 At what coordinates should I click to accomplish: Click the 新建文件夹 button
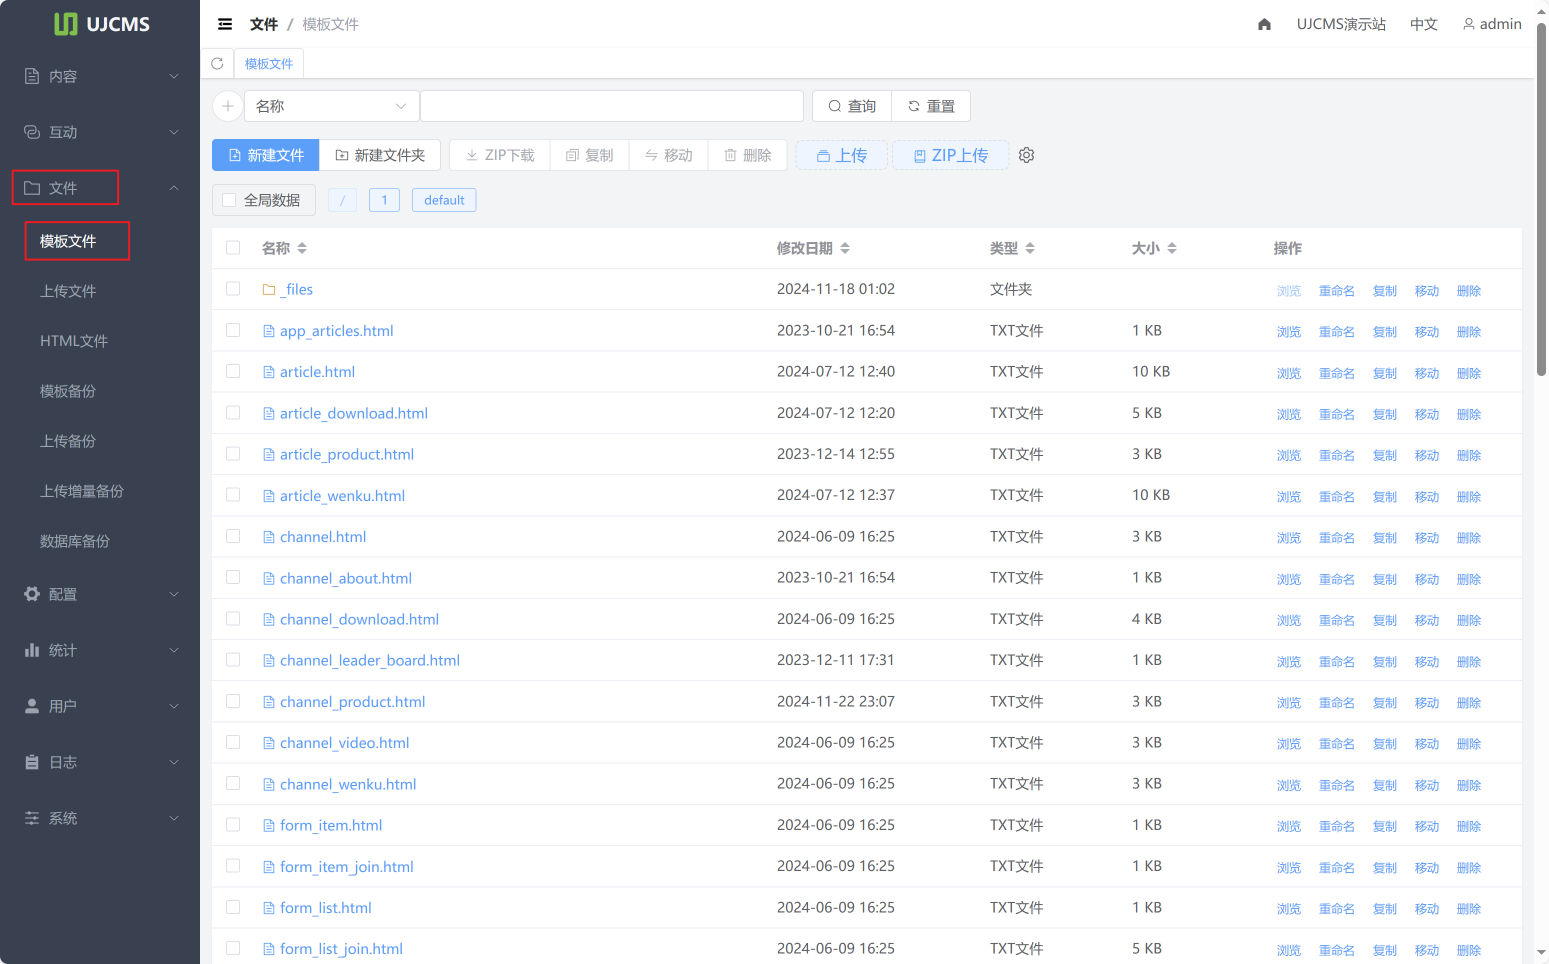tap(380, 155)
